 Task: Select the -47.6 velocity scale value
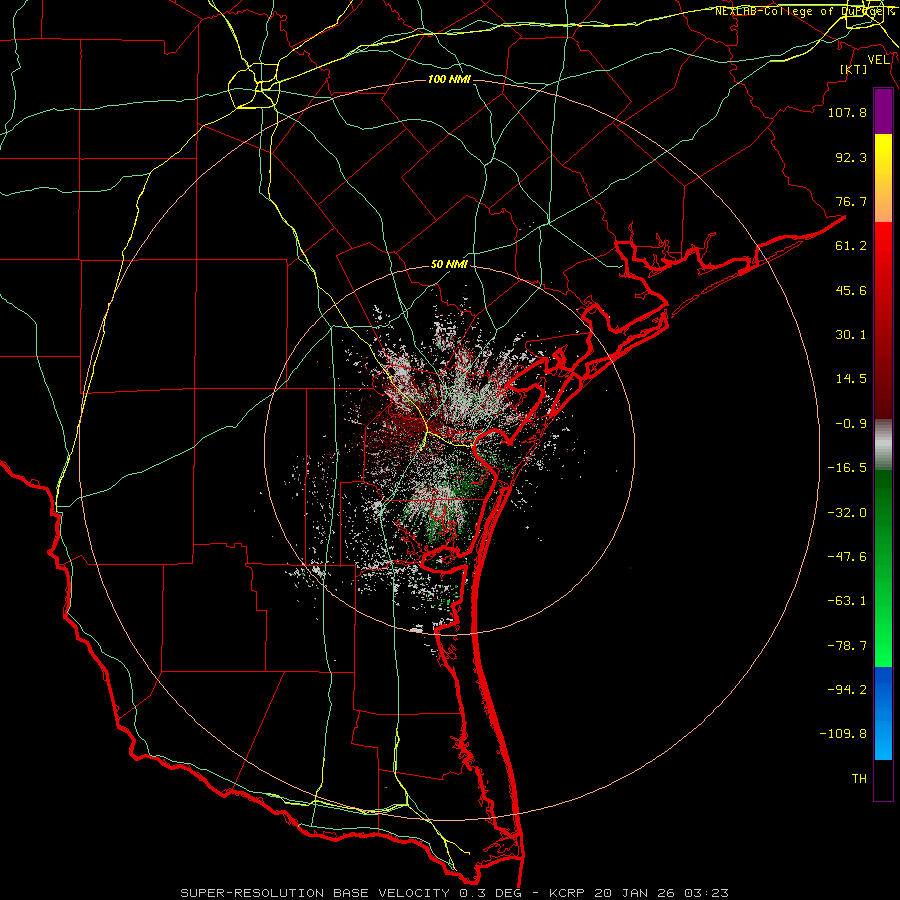[847, 557]
